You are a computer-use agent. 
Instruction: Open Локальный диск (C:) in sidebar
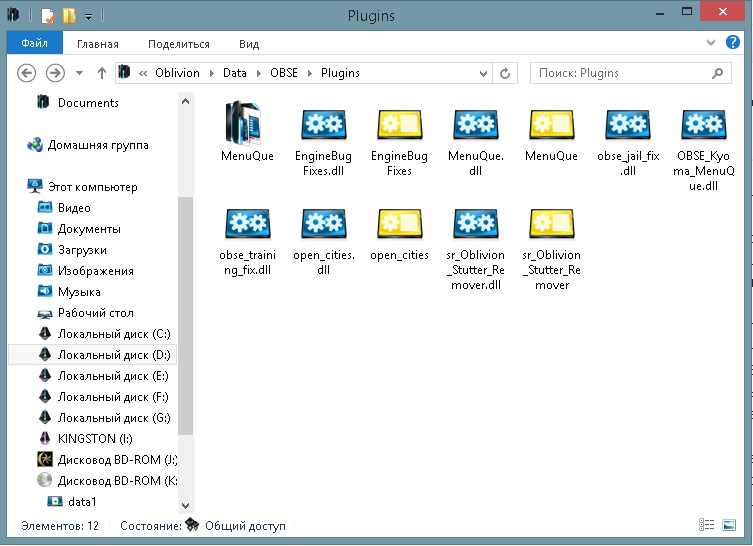pos(114,334)
